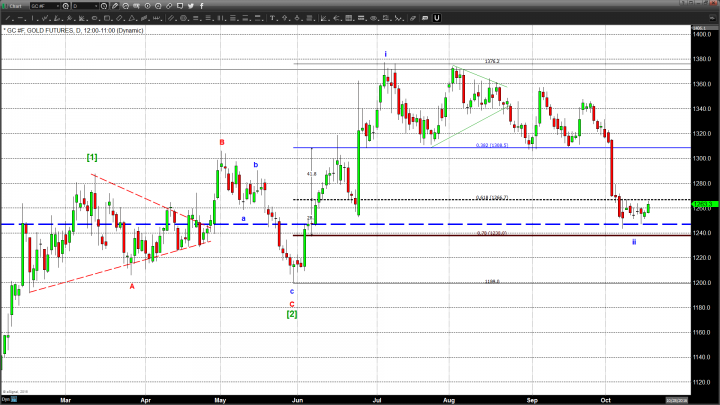720x405 pixels.
Task: Open the GC #F symbol dropdown
Action: point(58,6)
